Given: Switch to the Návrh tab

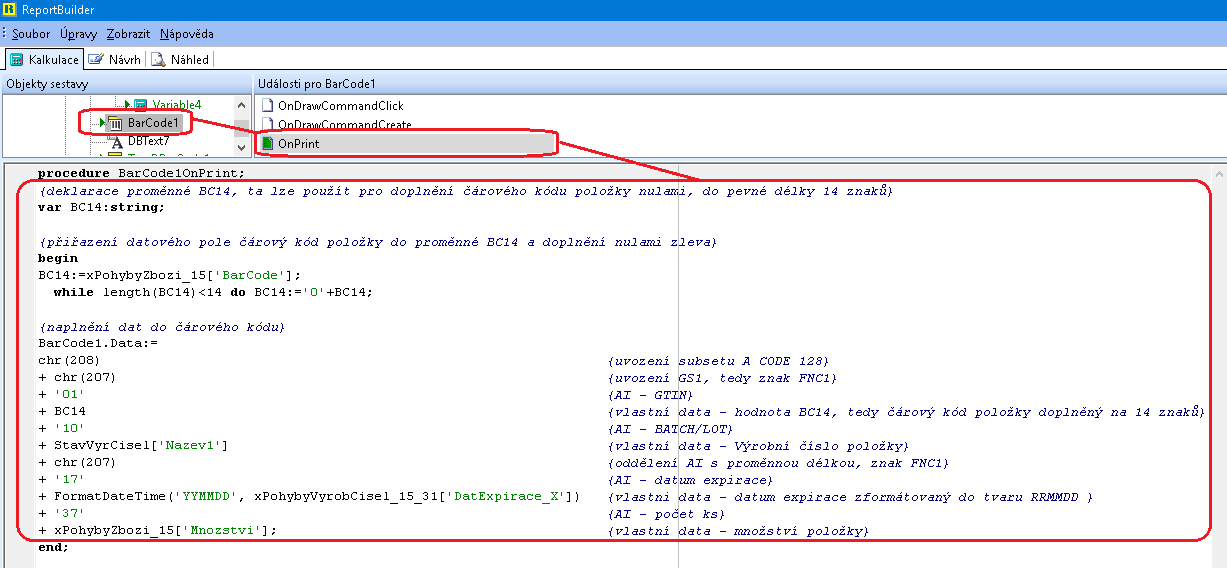Looking at the screenshot, I should (x=124, y=60).
